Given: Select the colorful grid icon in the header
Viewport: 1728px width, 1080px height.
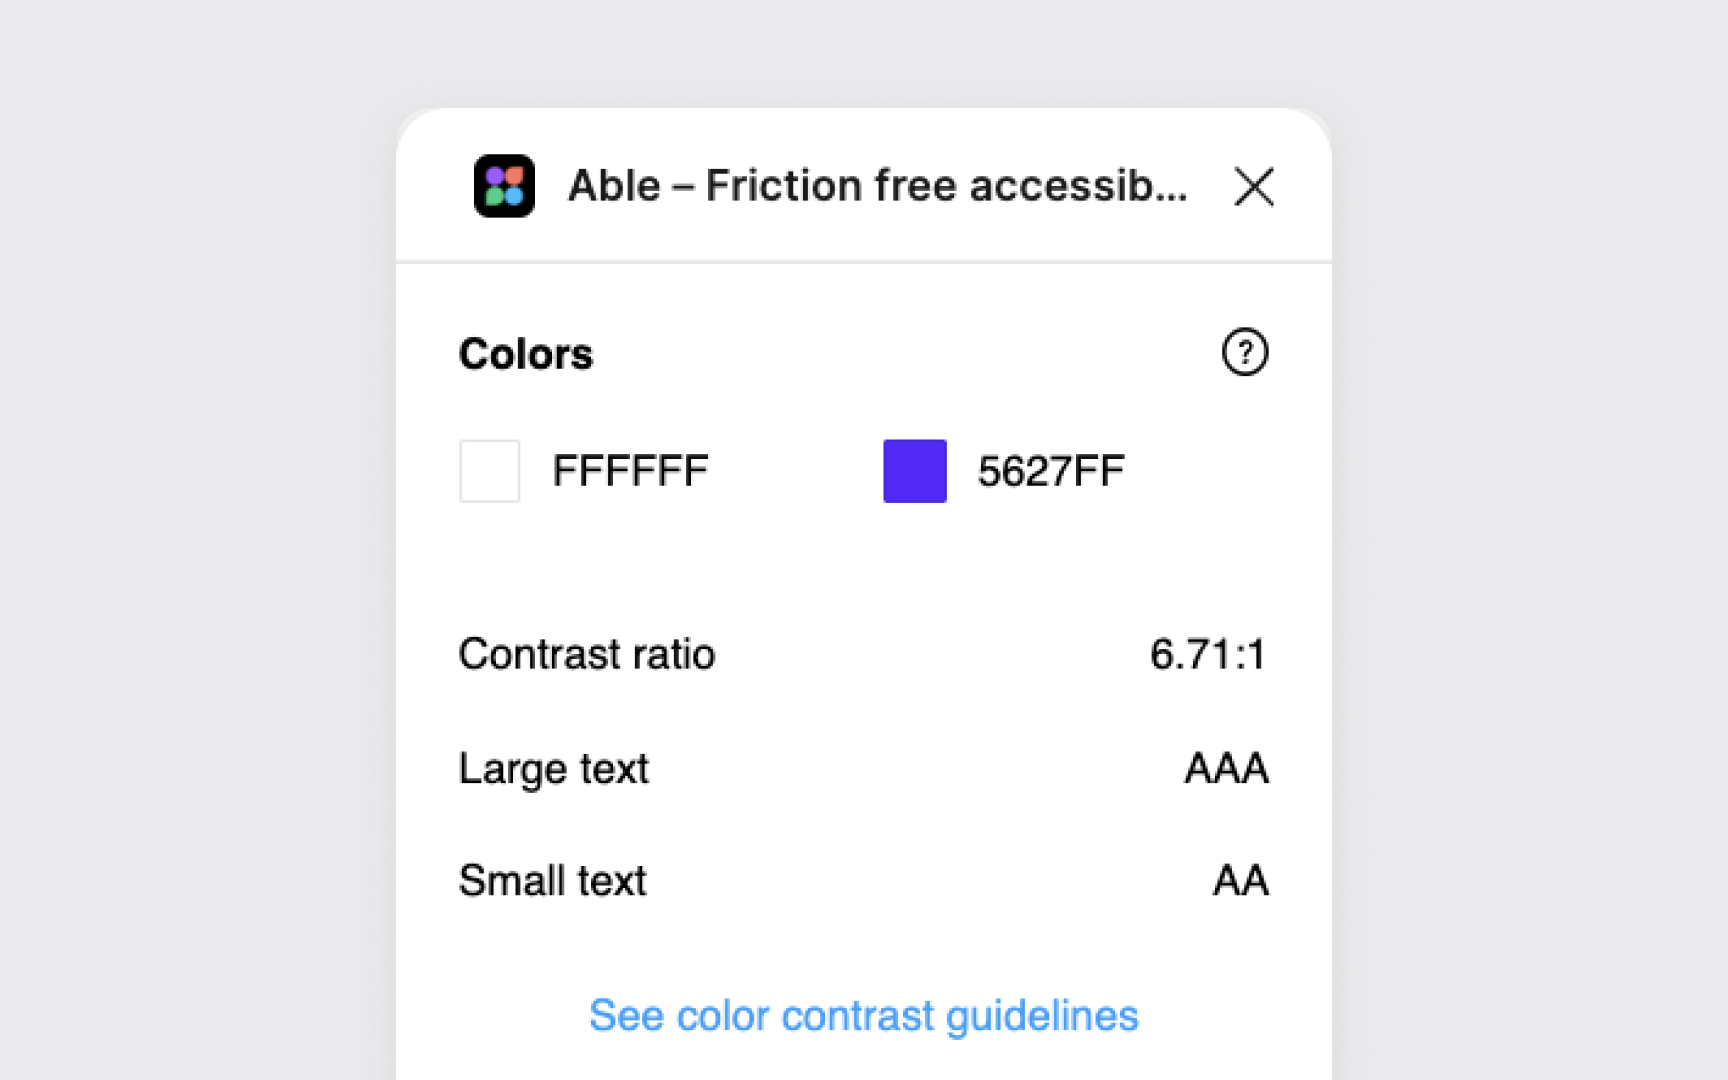Looking at the screenshot, I should point(505,186).
